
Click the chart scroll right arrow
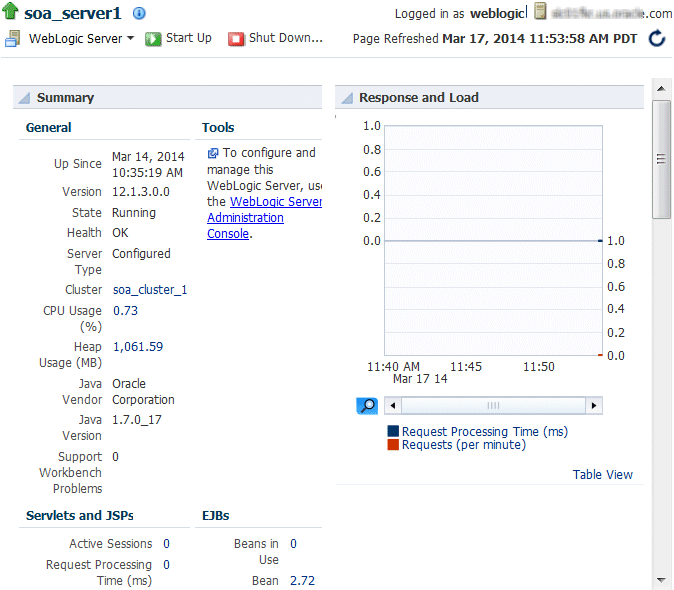(594, 406)
